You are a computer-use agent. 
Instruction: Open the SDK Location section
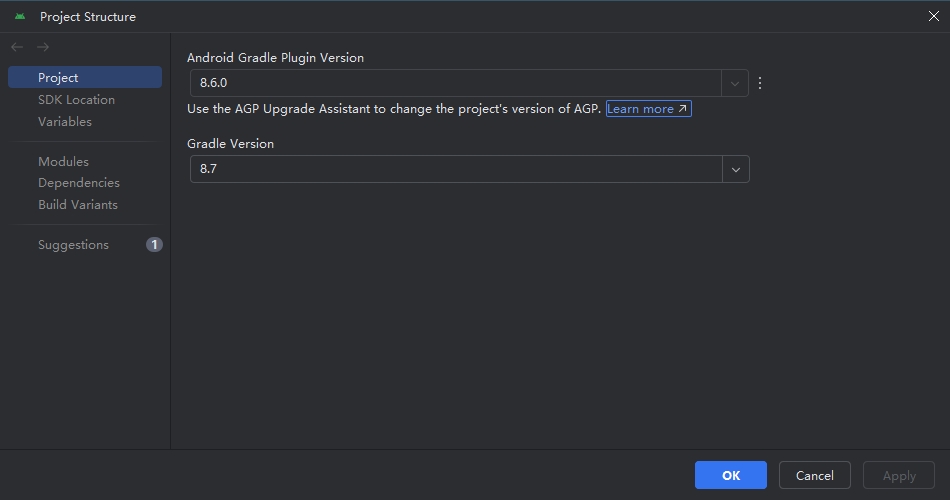(x=76, y=100)
